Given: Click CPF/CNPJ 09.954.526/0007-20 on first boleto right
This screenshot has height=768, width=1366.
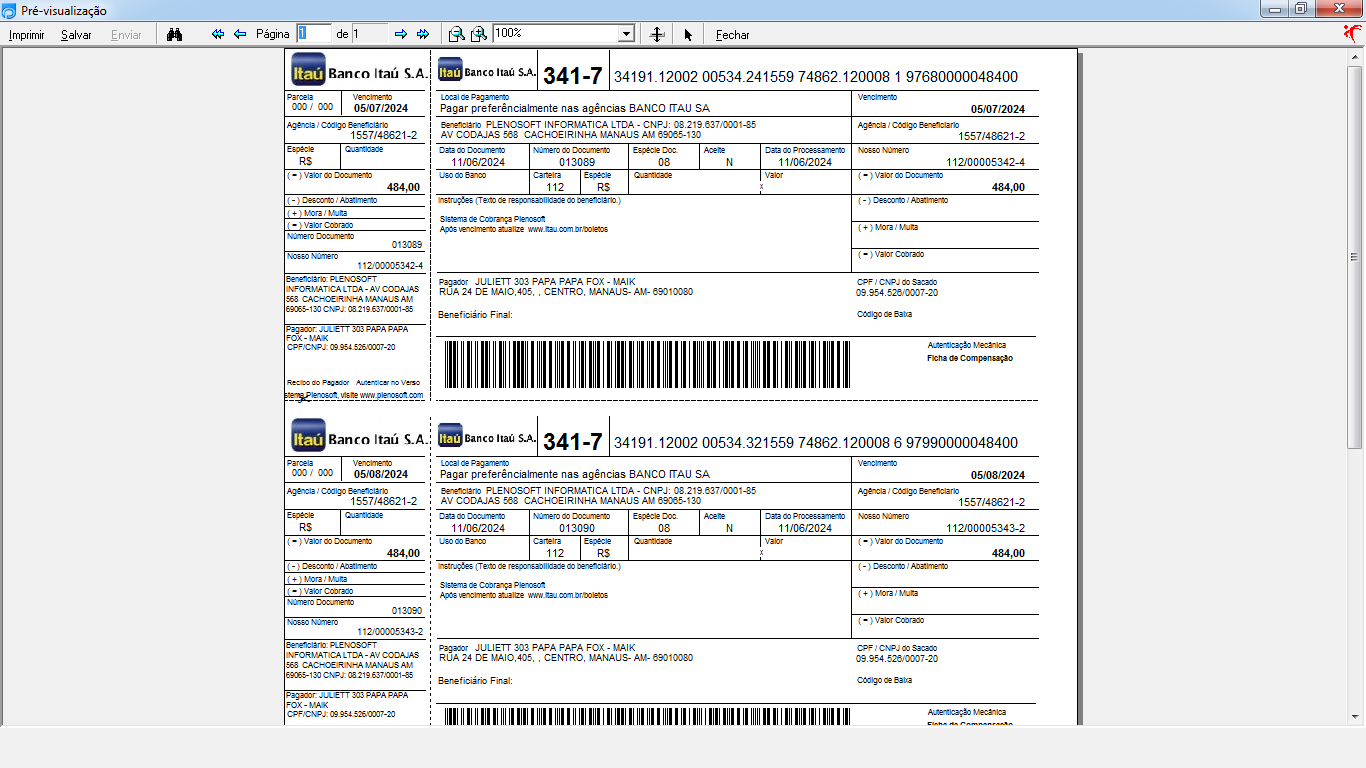Looking at the screenshot, I should (896, 293).
